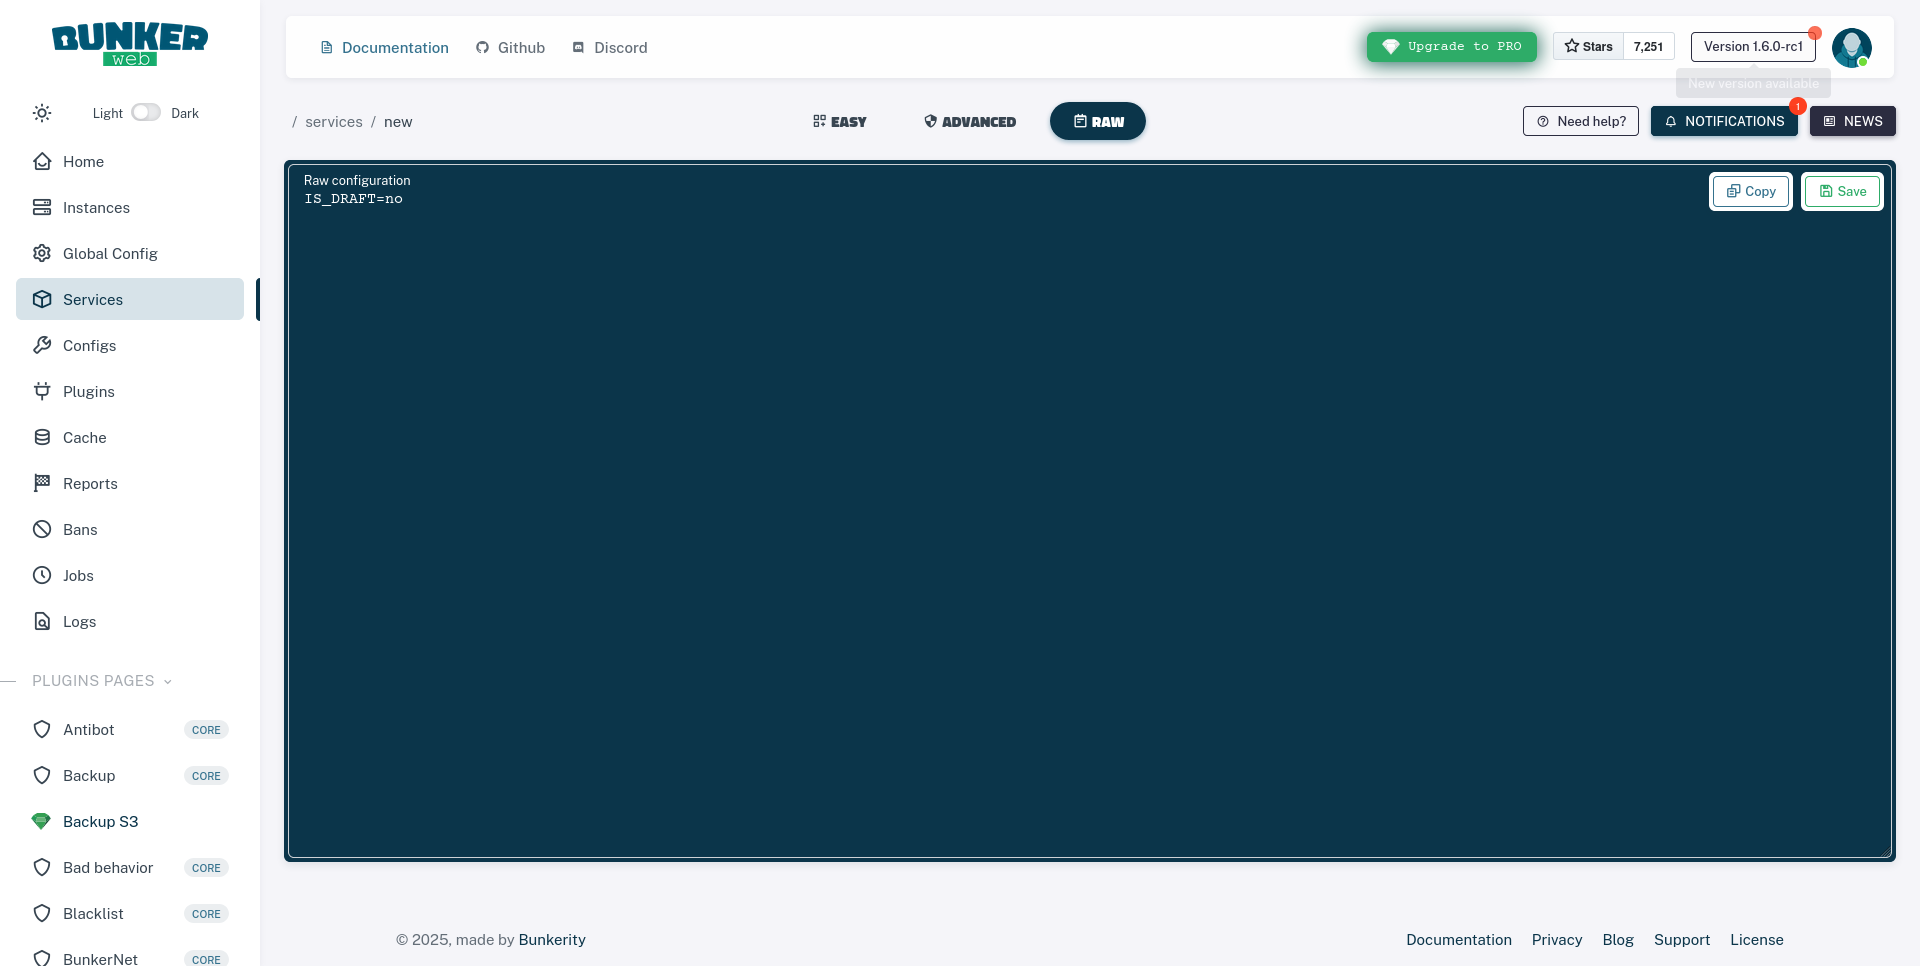The height and width of the screenshot is (966, 1920).
Task: Open Reports using the flag icon
Action: coord(41,483)
